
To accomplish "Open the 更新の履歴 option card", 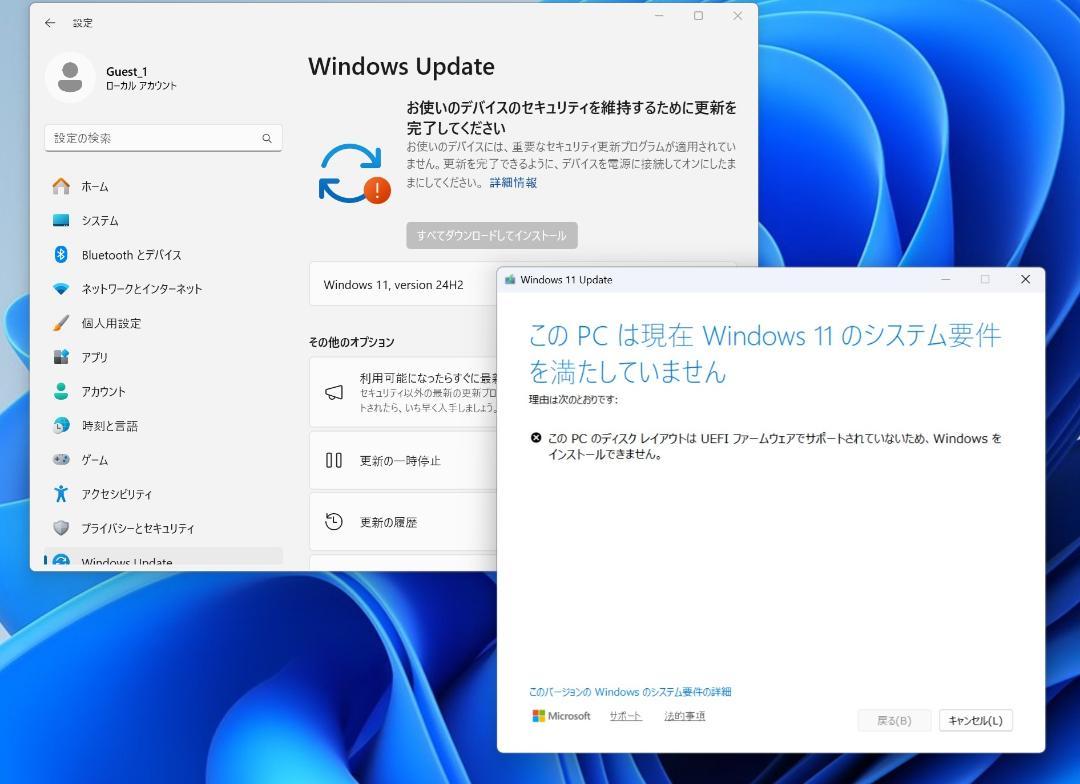I will tap(403, 522).
